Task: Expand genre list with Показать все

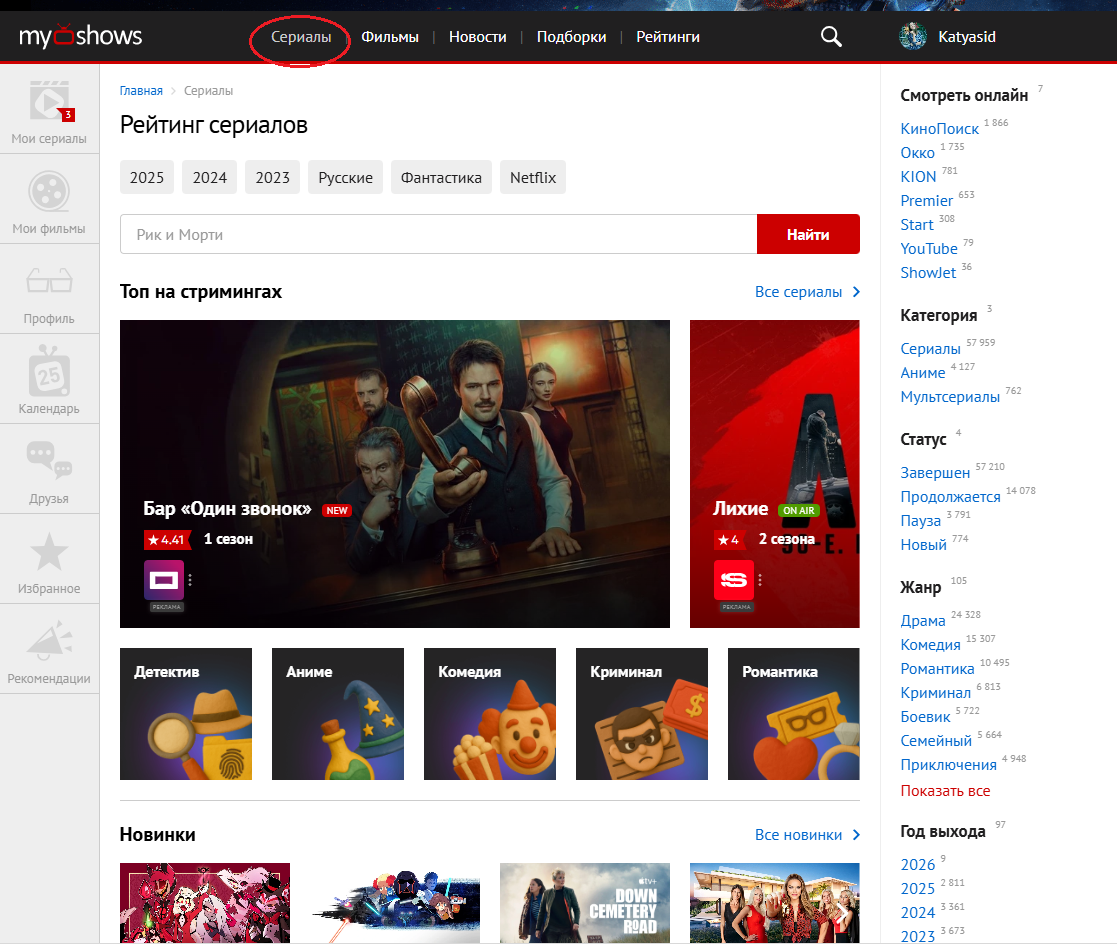Action: [x=945, y=791]
